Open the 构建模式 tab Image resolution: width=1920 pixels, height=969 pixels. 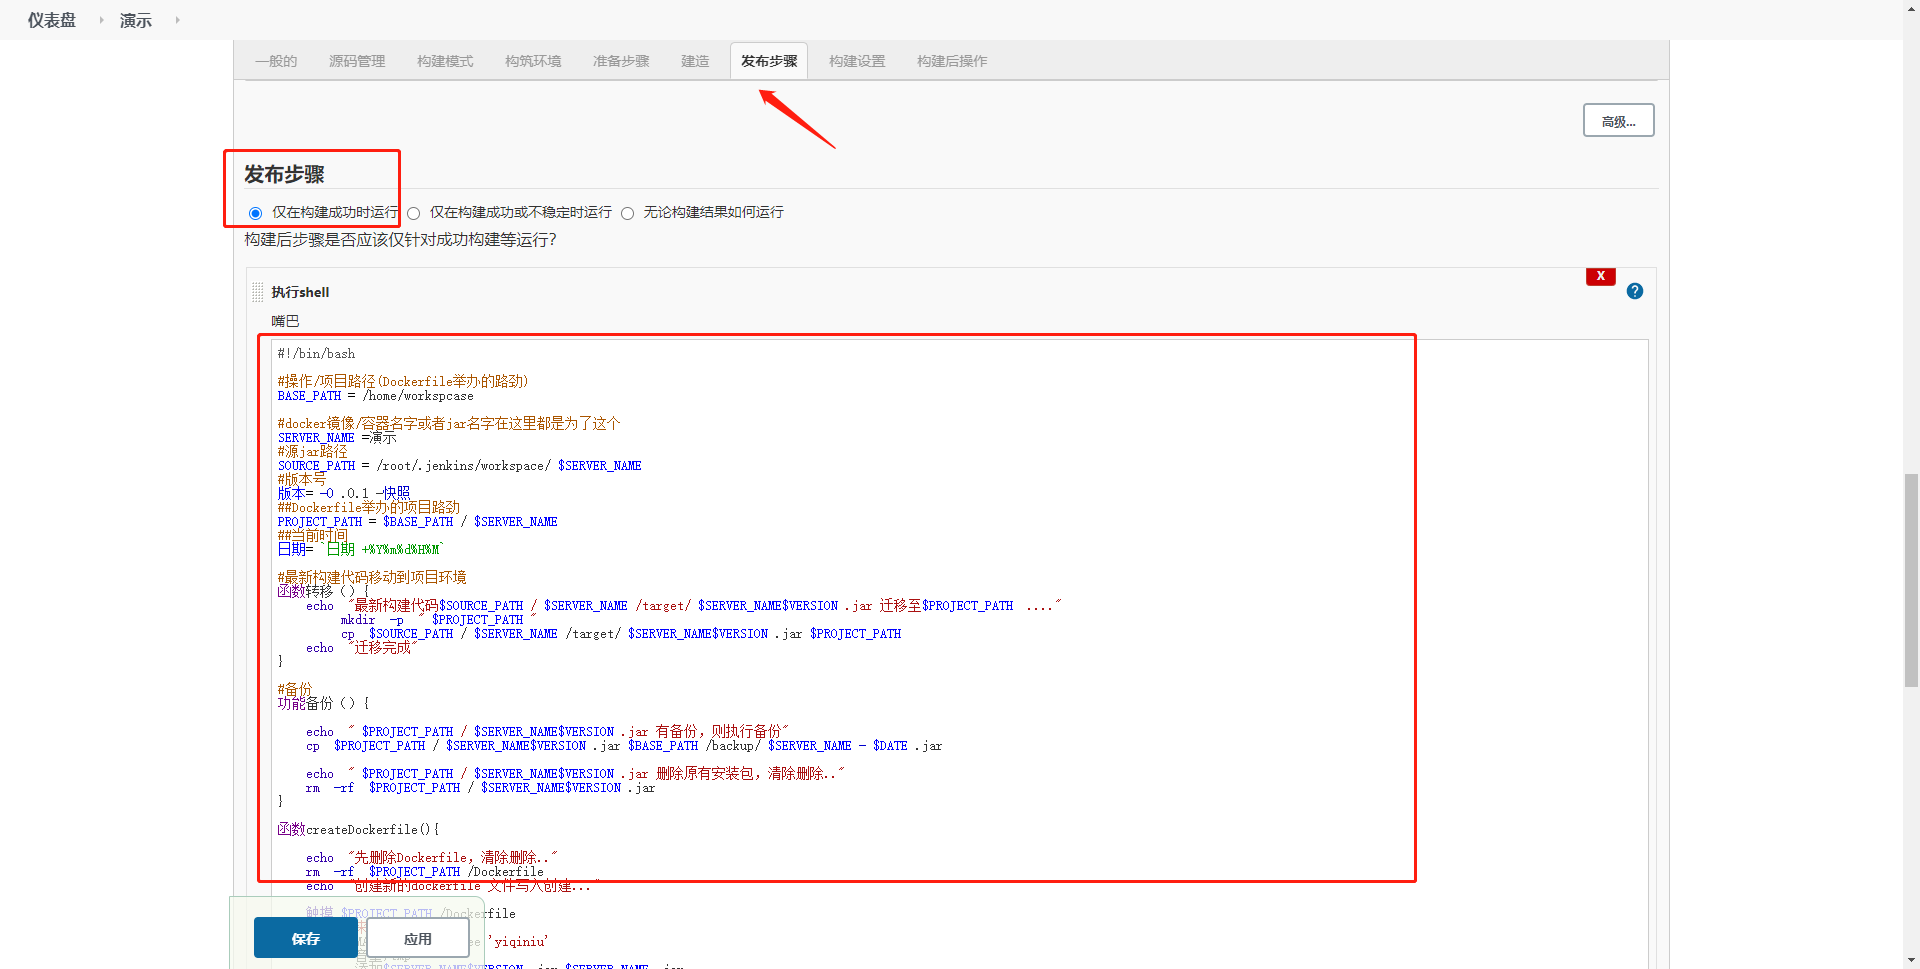[445, 61]
